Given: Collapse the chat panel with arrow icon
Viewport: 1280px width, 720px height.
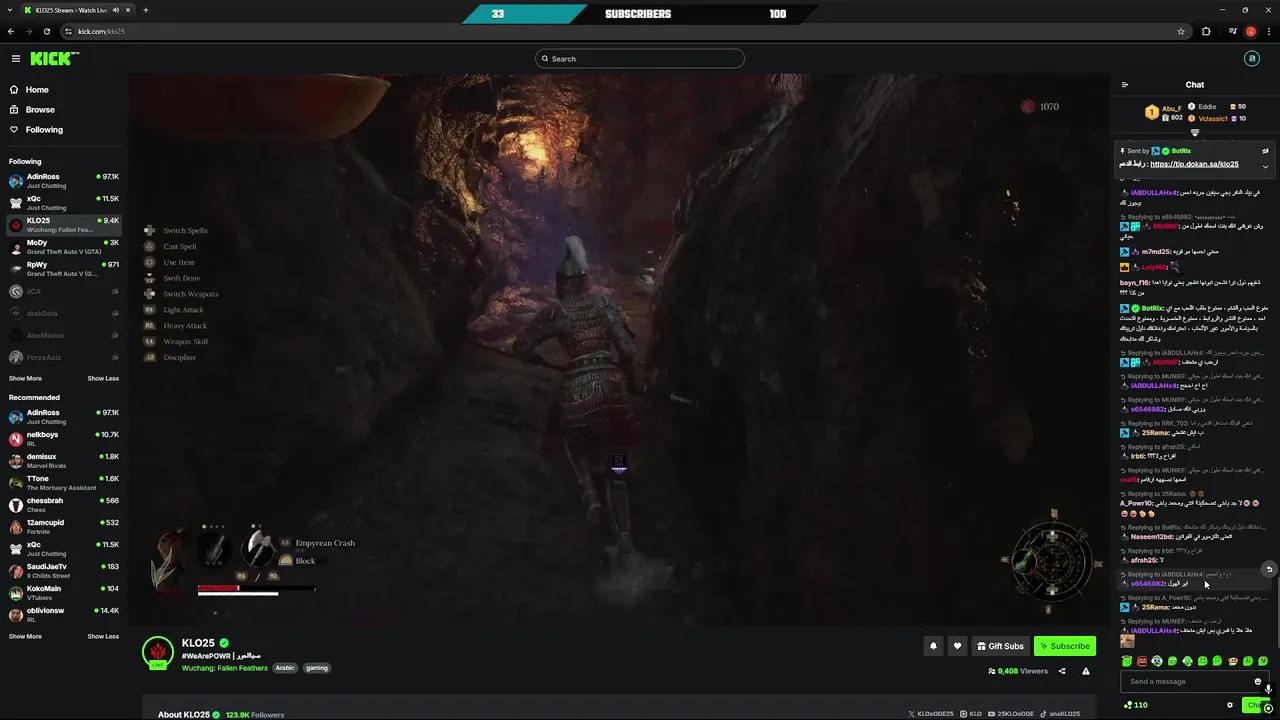Looking at the screenshot, I should point(1125,85).
